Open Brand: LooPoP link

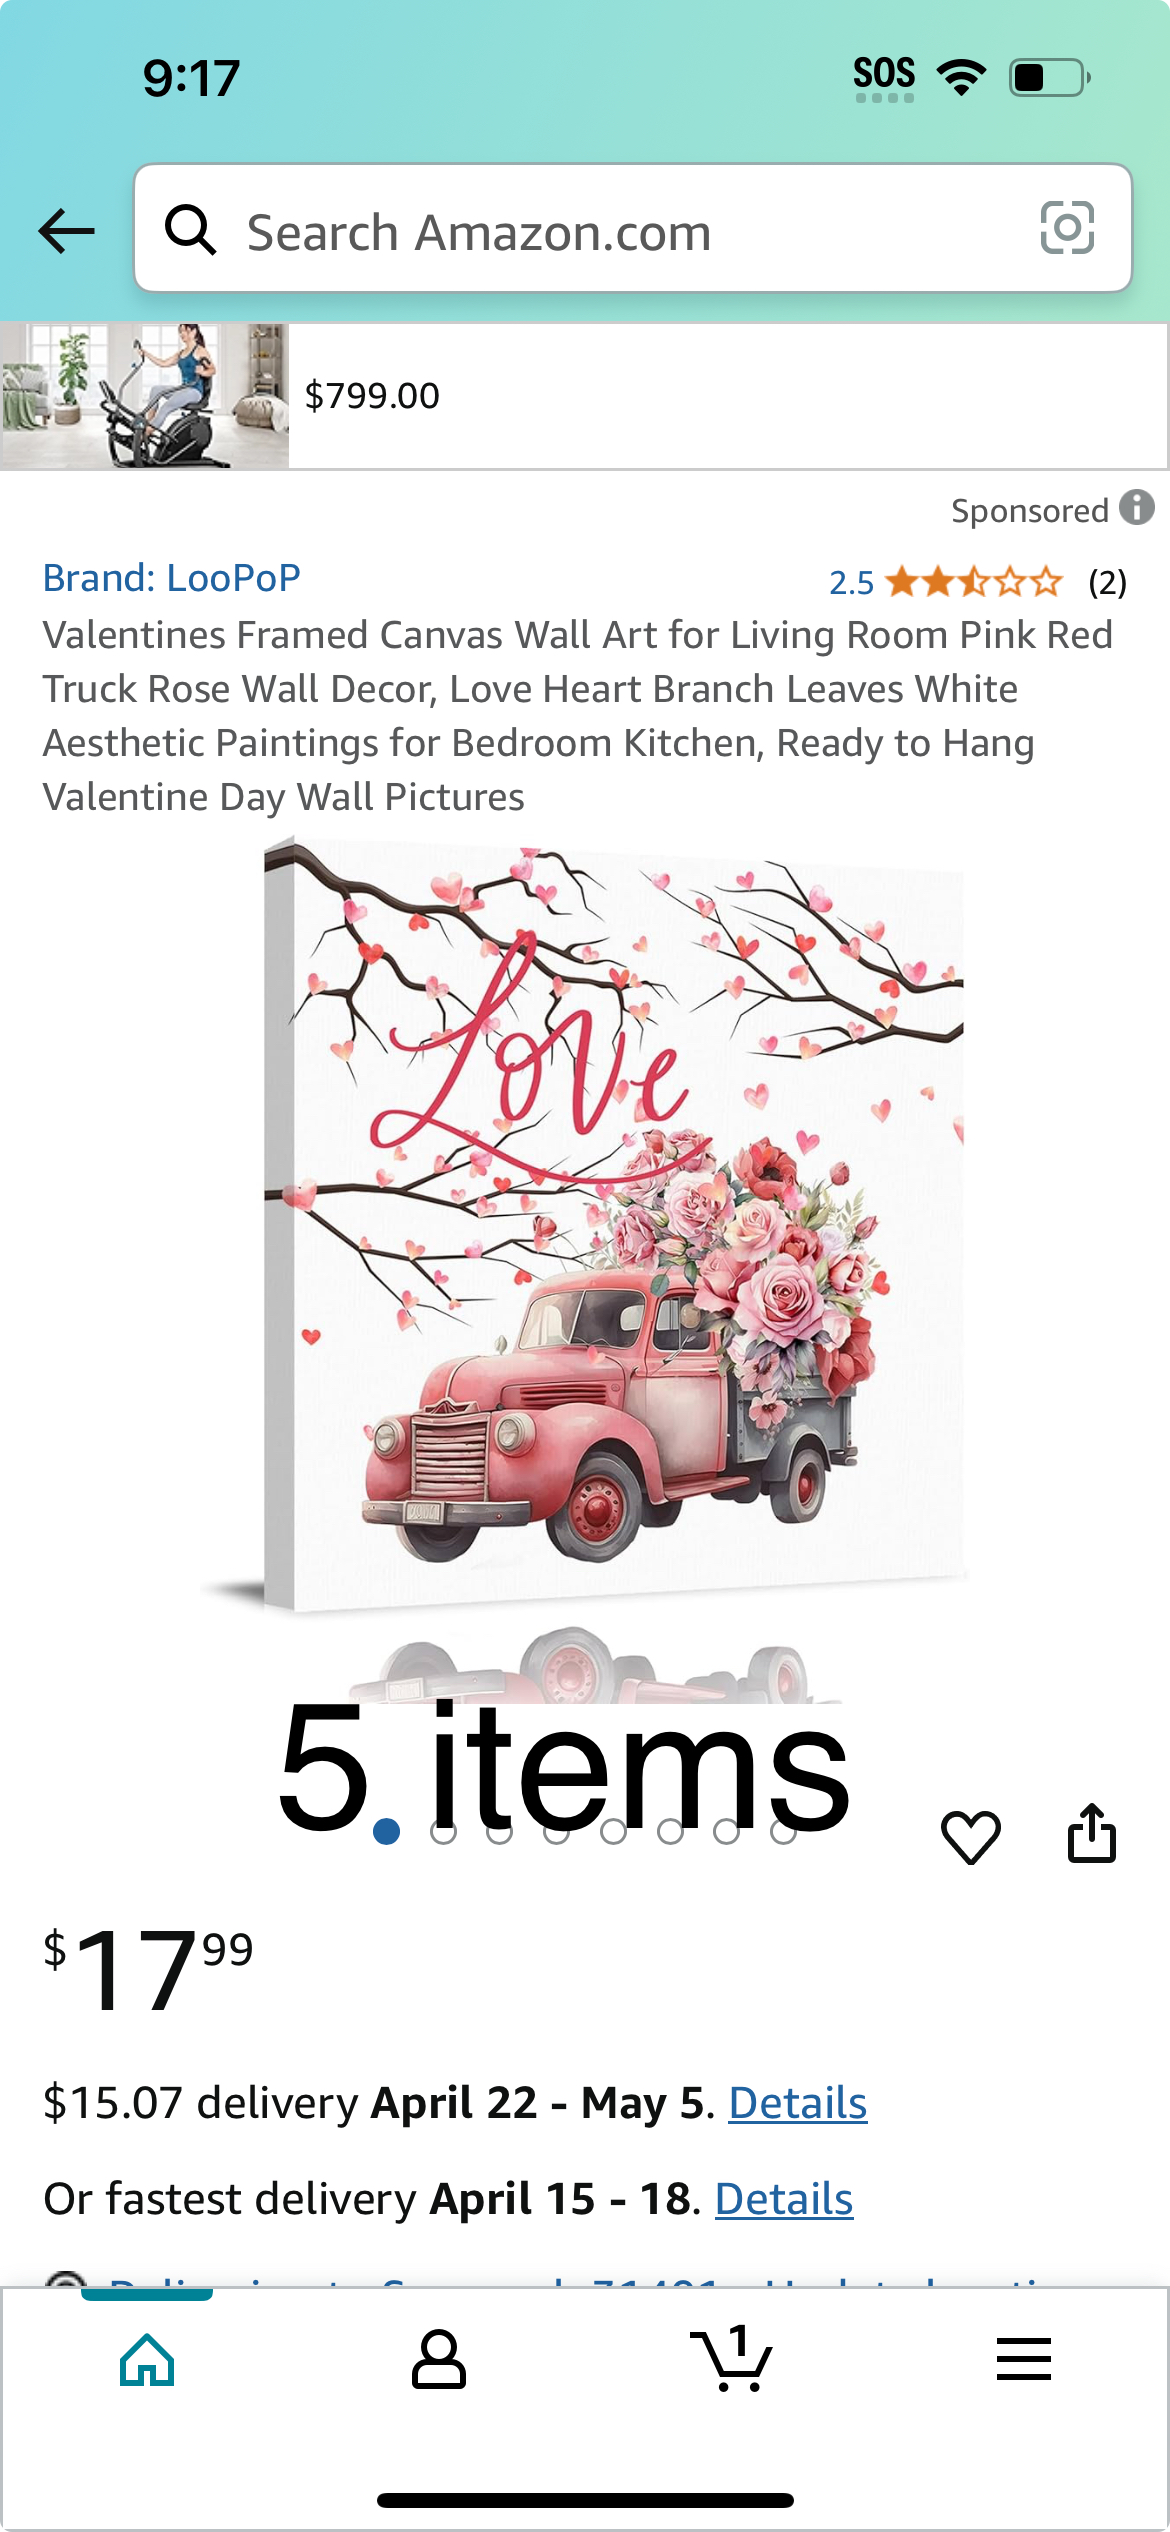pyautogui.click(x=171, y=578)
